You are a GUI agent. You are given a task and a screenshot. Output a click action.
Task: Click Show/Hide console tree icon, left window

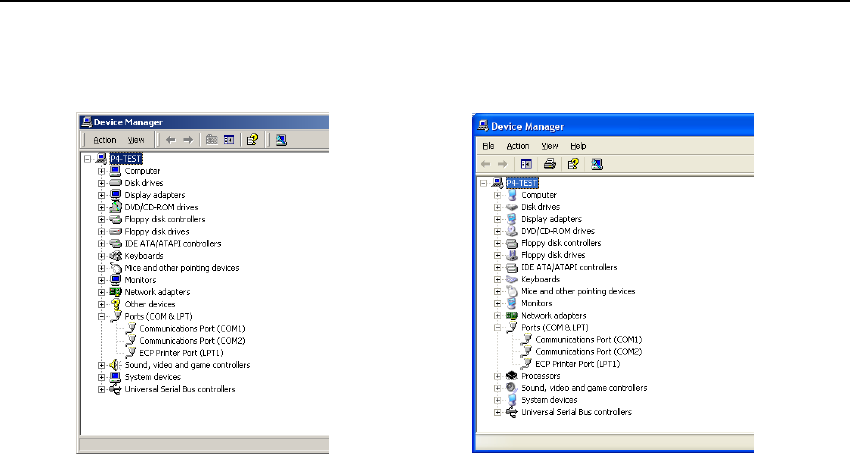pyautogui.click(x=229, y=140)
